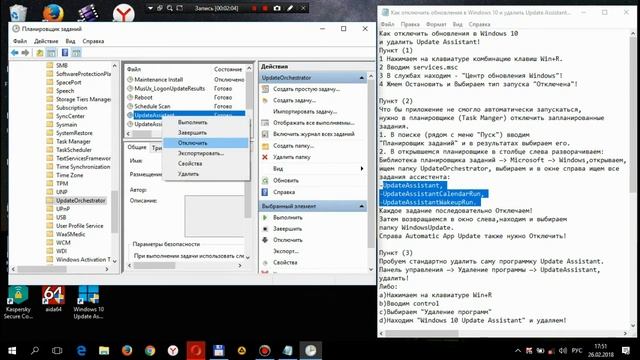
Task: Click 'Отображать все выполняемые...' action
Action: (313, 123)
